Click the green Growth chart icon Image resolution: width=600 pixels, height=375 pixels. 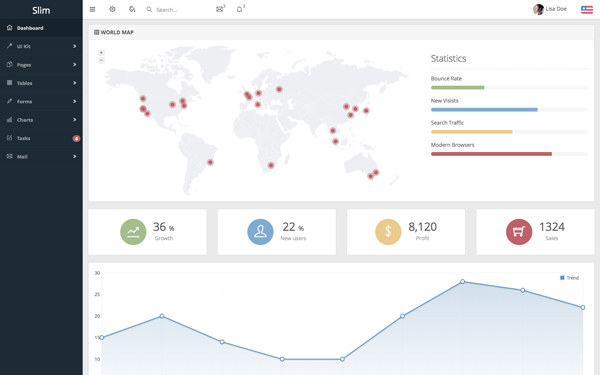[x=133, y=232]
